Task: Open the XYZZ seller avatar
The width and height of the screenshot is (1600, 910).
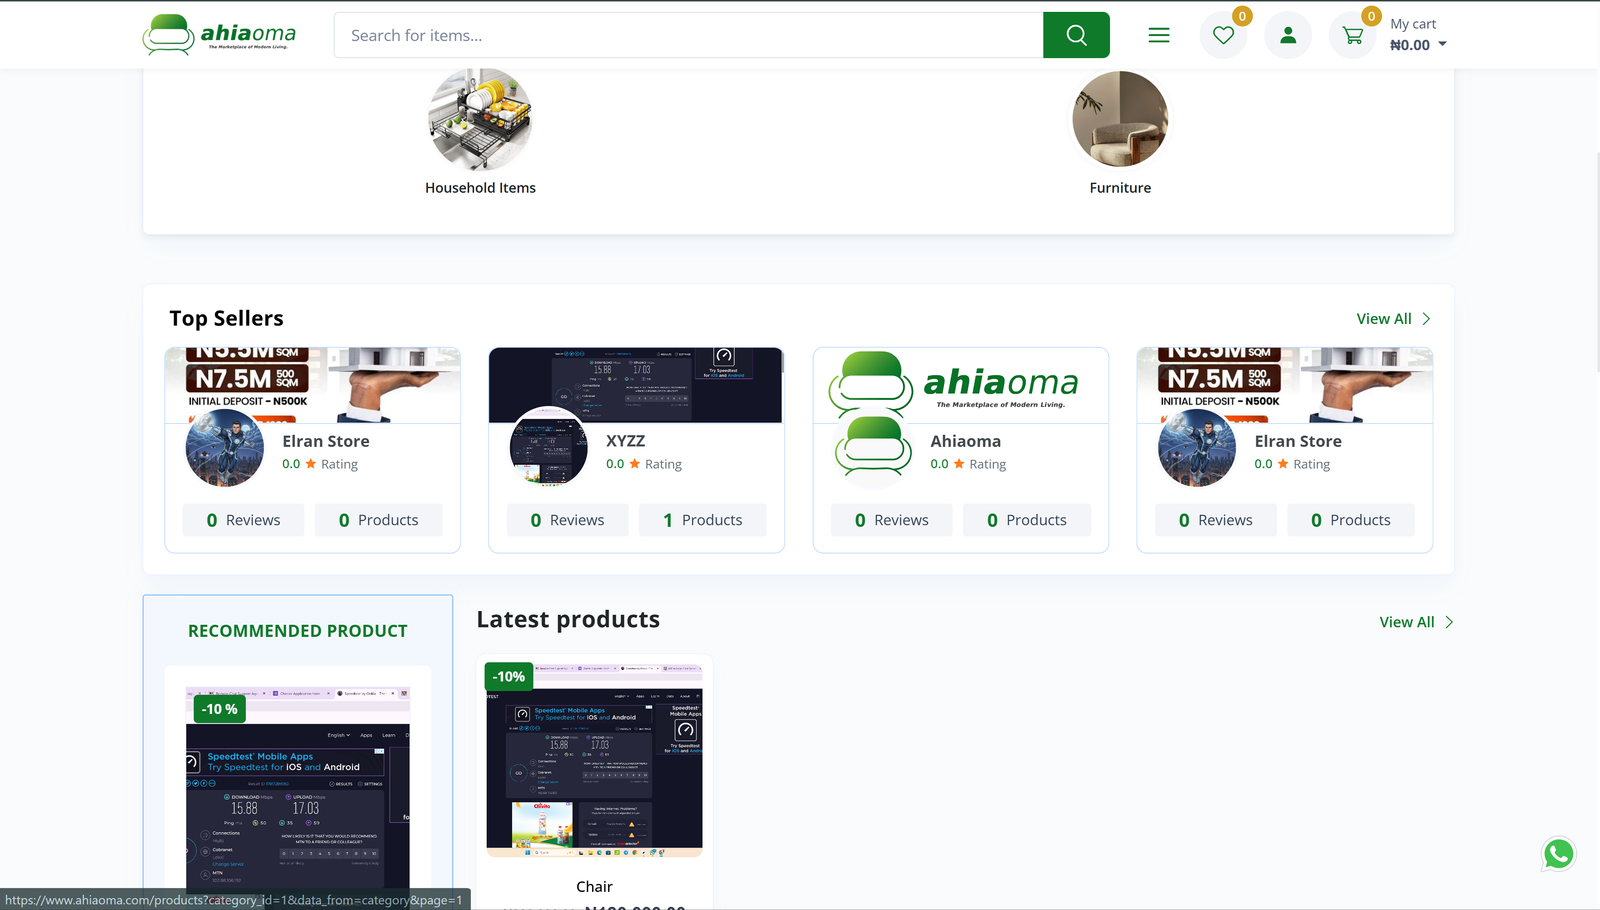Action: [549, 448]
